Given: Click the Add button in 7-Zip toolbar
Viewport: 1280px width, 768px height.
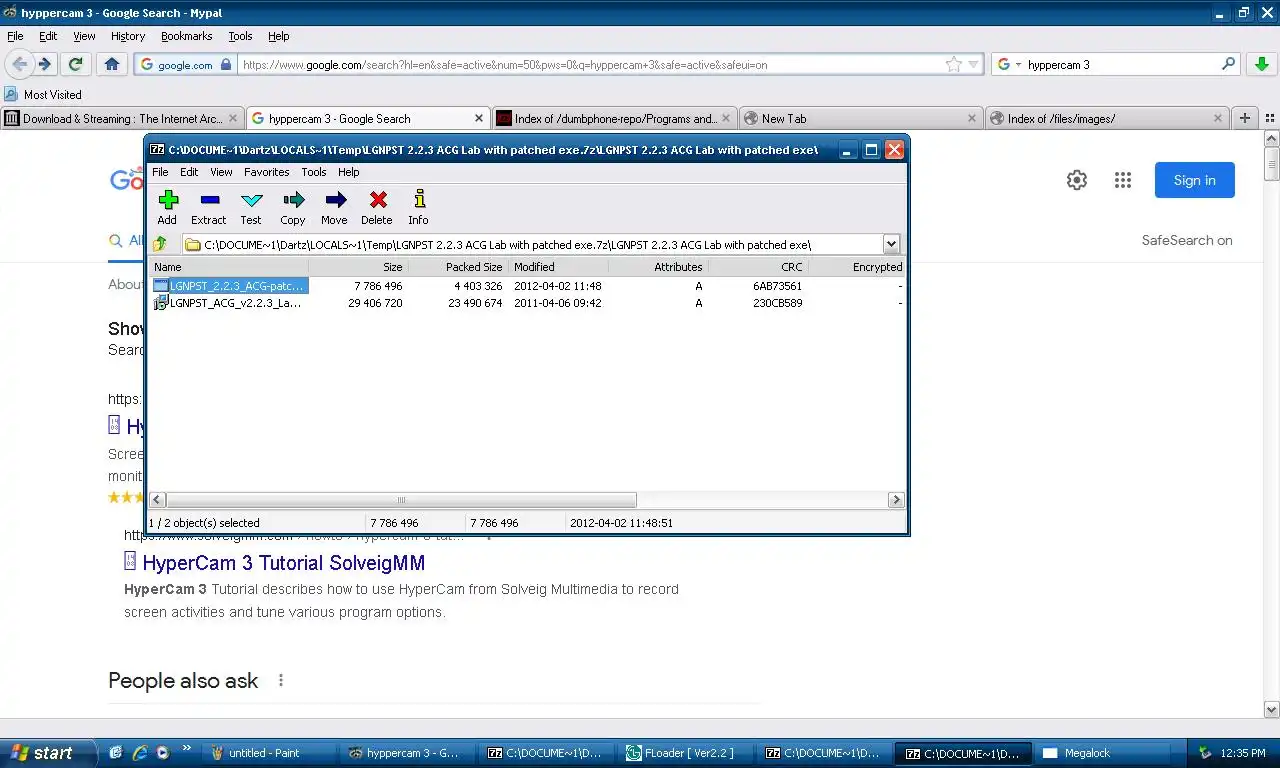Looking at the screenshot, I should [x=167, y=208].
